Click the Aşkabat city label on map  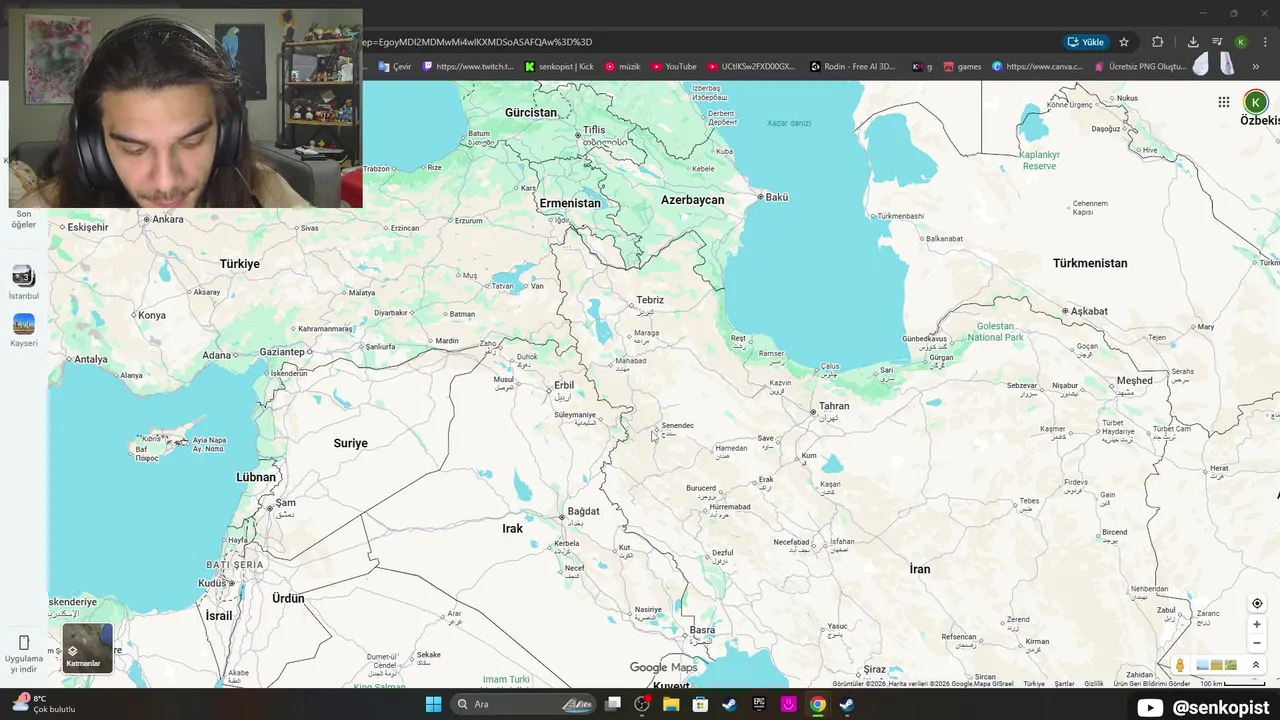coord(1089,311)
